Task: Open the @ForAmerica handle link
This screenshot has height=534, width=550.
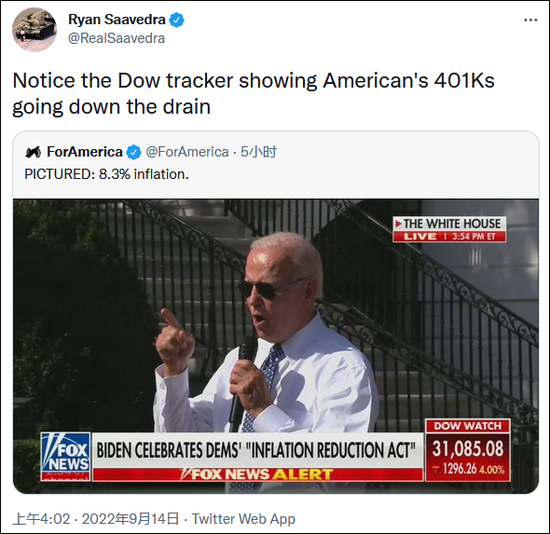Action: click(x=187, y=152)
